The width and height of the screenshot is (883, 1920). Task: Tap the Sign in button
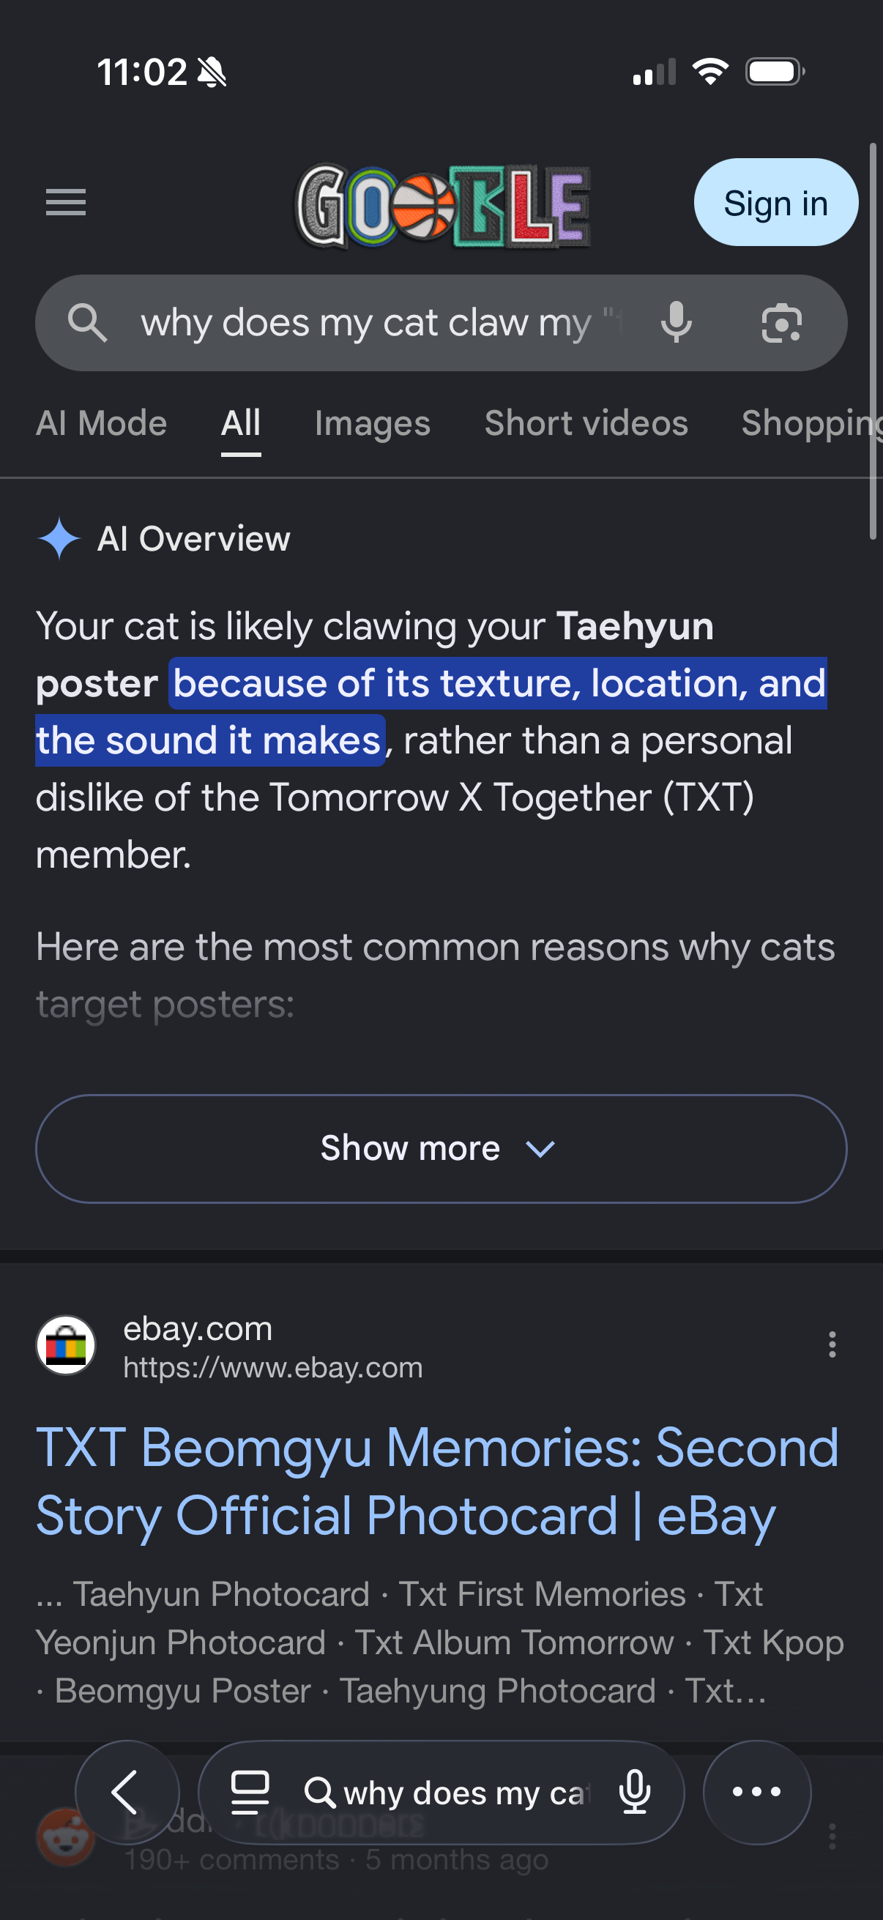point(776,203)
